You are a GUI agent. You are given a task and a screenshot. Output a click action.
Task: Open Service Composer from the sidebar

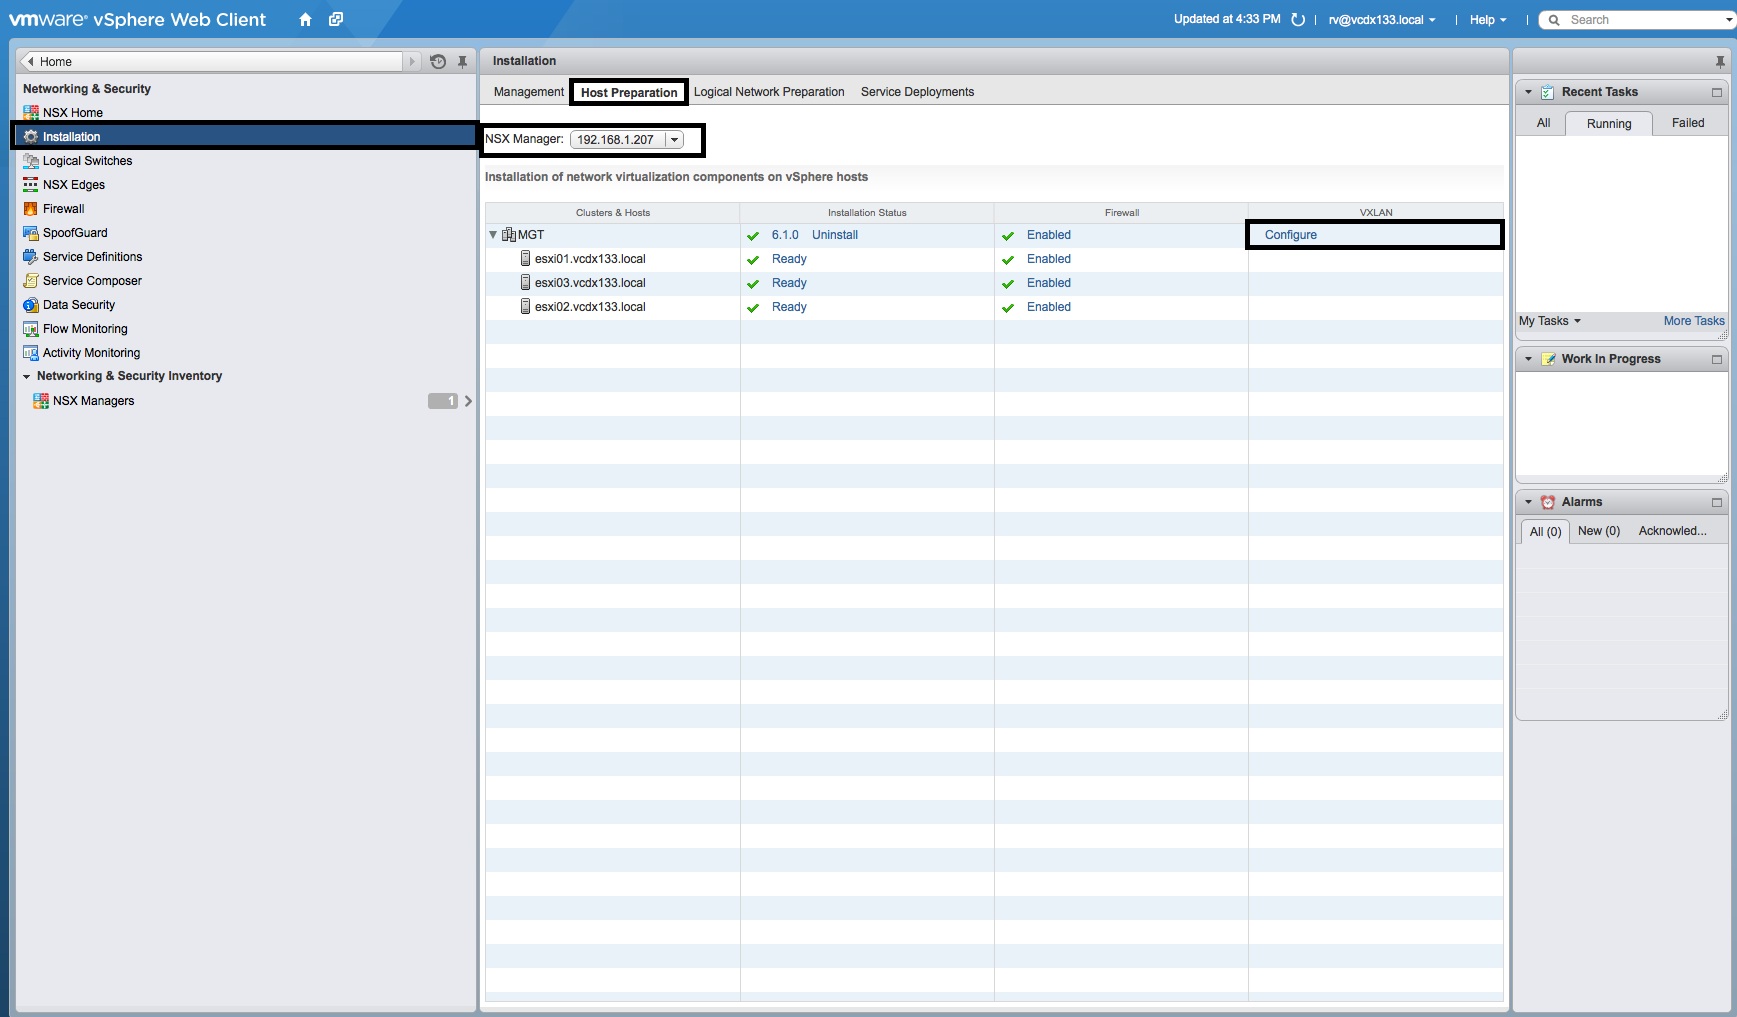pos(92,281)
